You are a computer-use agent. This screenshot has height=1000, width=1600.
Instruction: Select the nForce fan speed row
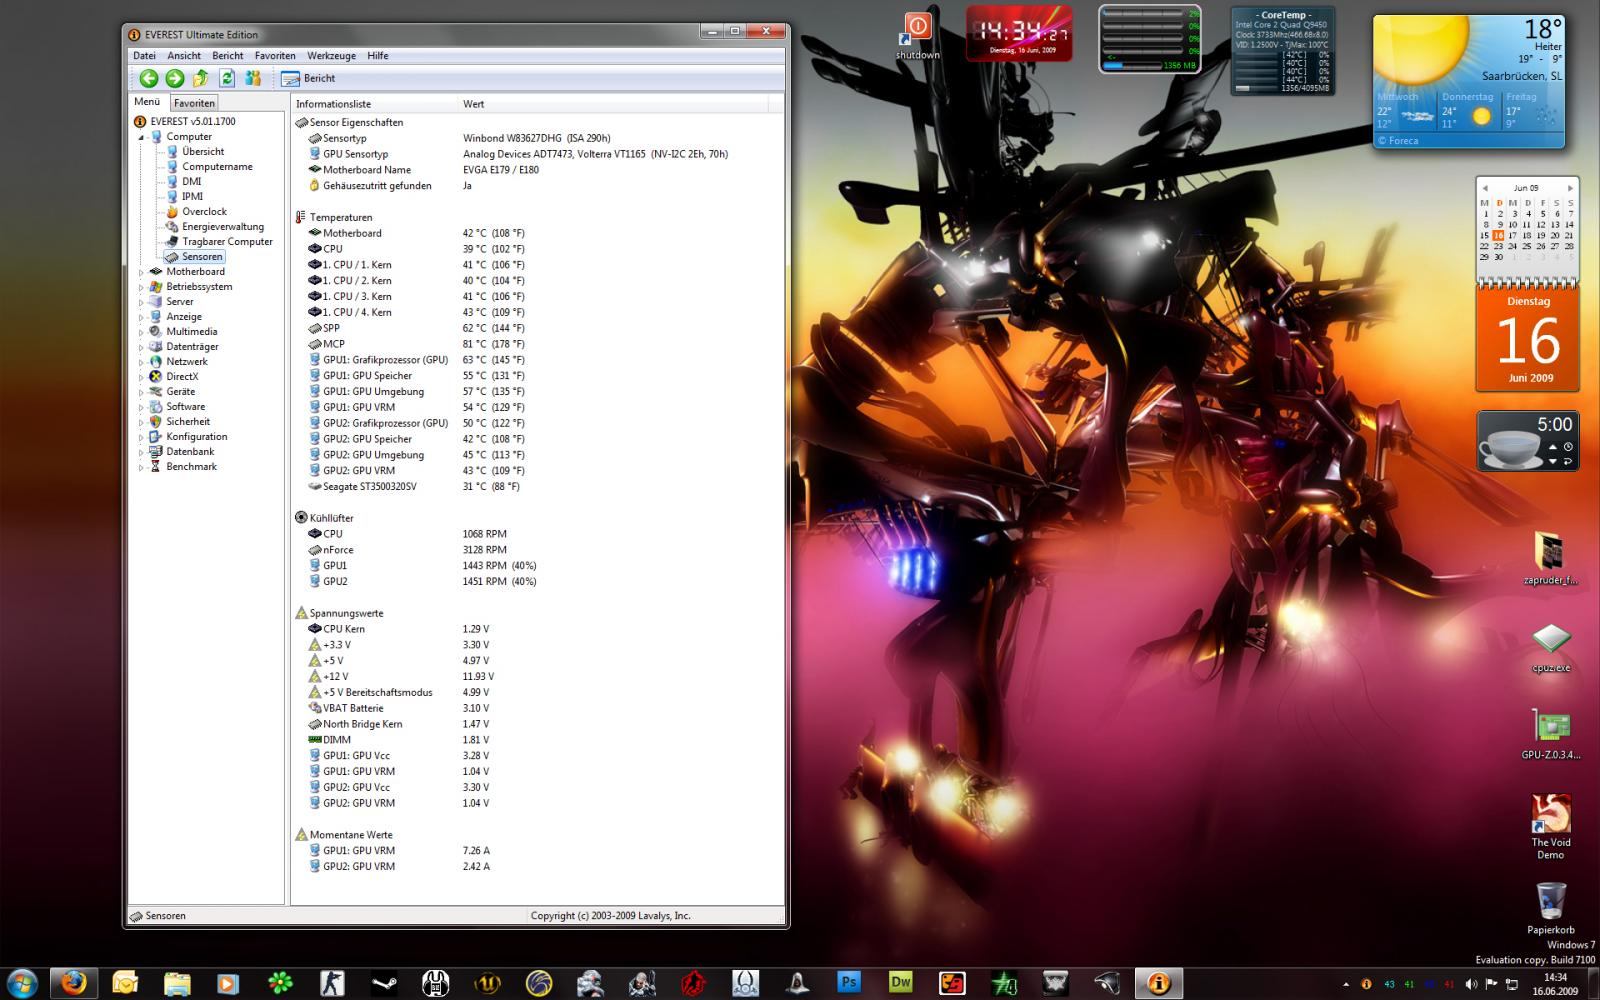pos(536,550)
